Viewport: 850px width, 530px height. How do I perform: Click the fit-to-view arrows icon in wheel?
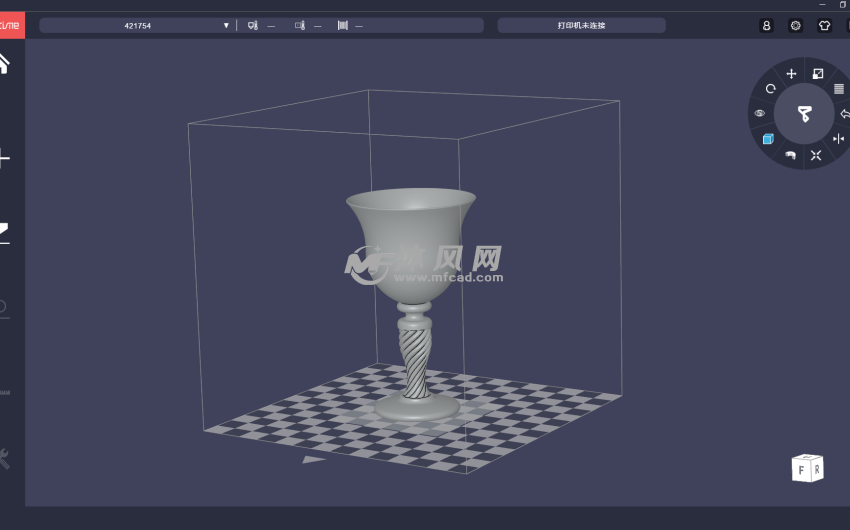(816, 155)
